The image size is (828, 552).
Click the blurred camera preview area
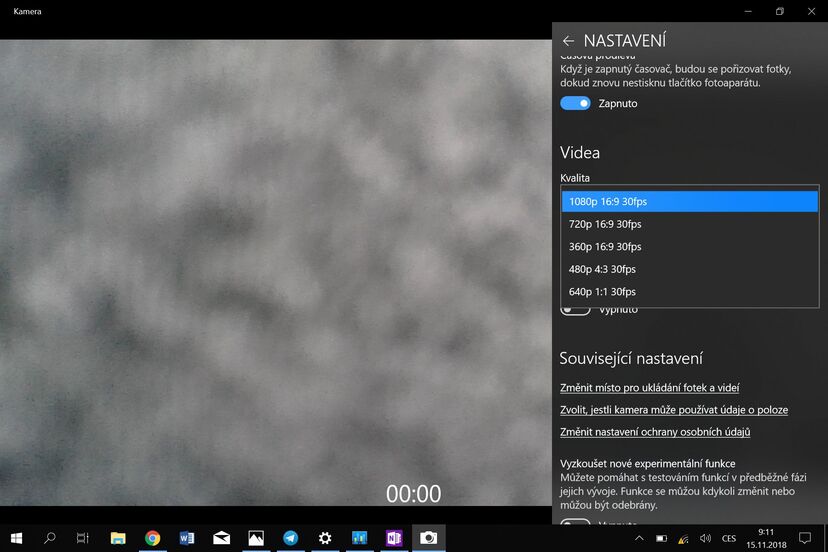click(x=276, y=272)
